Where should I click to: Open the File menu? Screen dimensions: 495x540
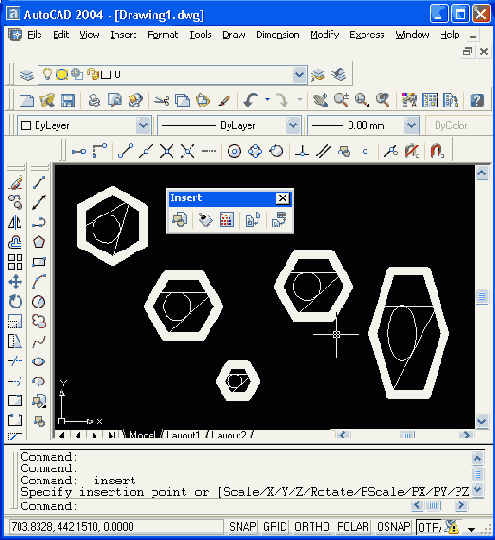[x=34, y=35]
